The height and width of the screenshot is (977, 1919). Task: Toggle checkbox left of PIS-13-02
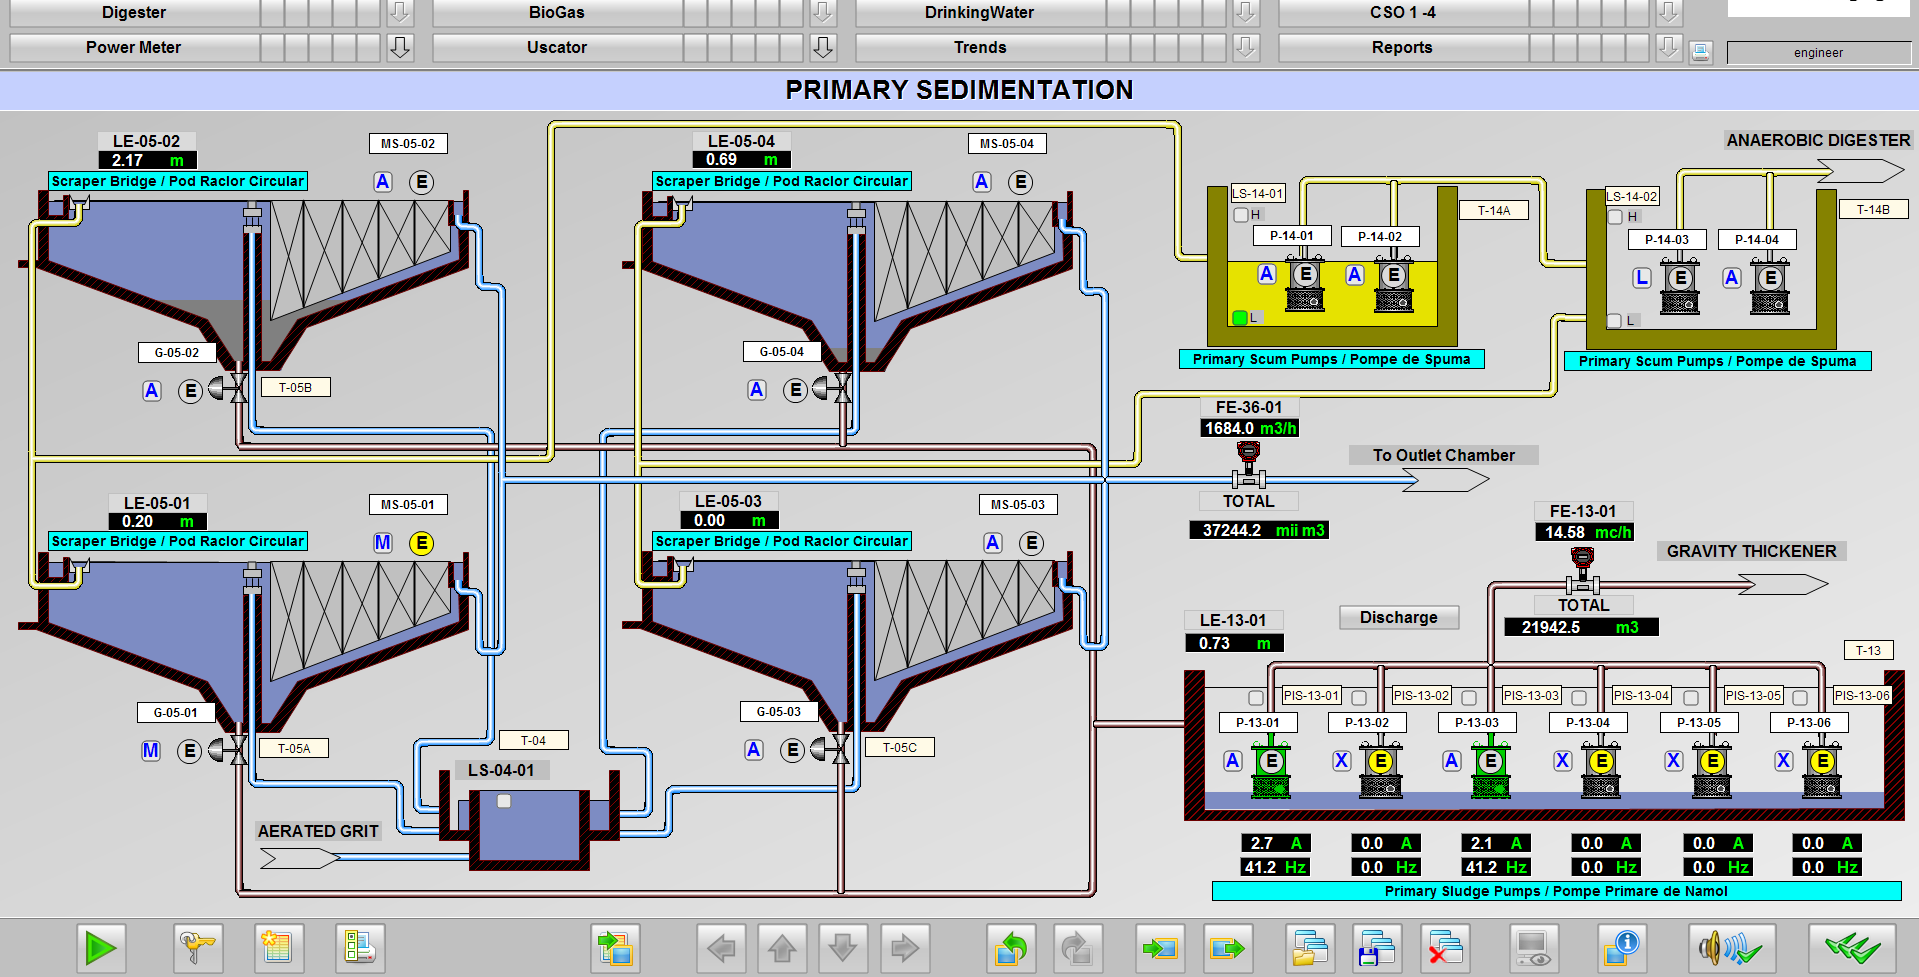[1359, 698]
